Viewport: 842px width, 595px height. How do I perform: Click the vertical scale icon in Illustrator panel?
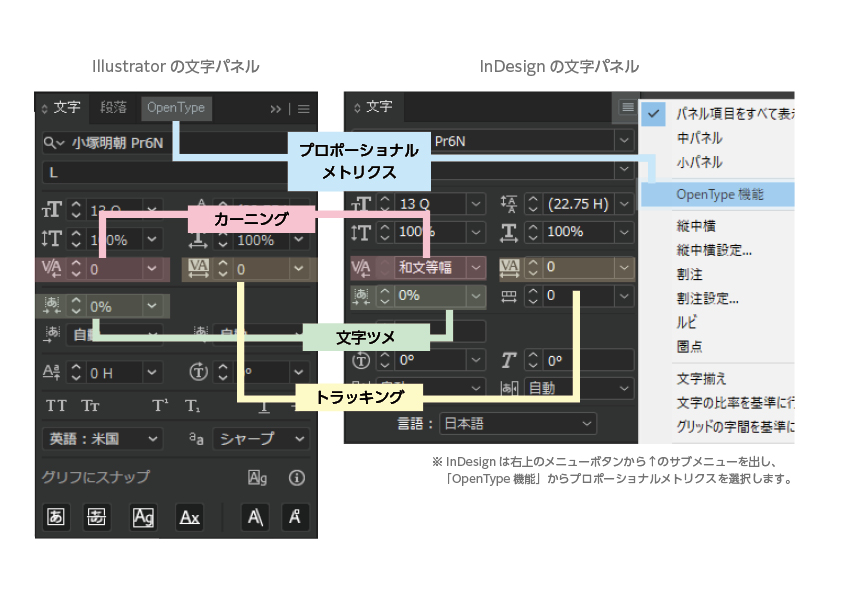tap(52, 238)
